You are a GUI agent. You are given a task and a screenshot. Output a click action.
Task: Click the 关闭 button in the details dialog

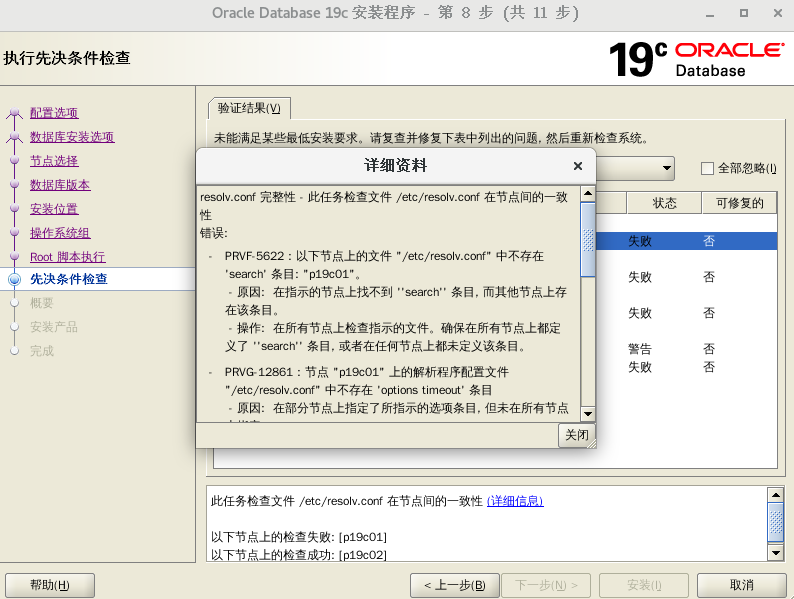tap(577, 435)
